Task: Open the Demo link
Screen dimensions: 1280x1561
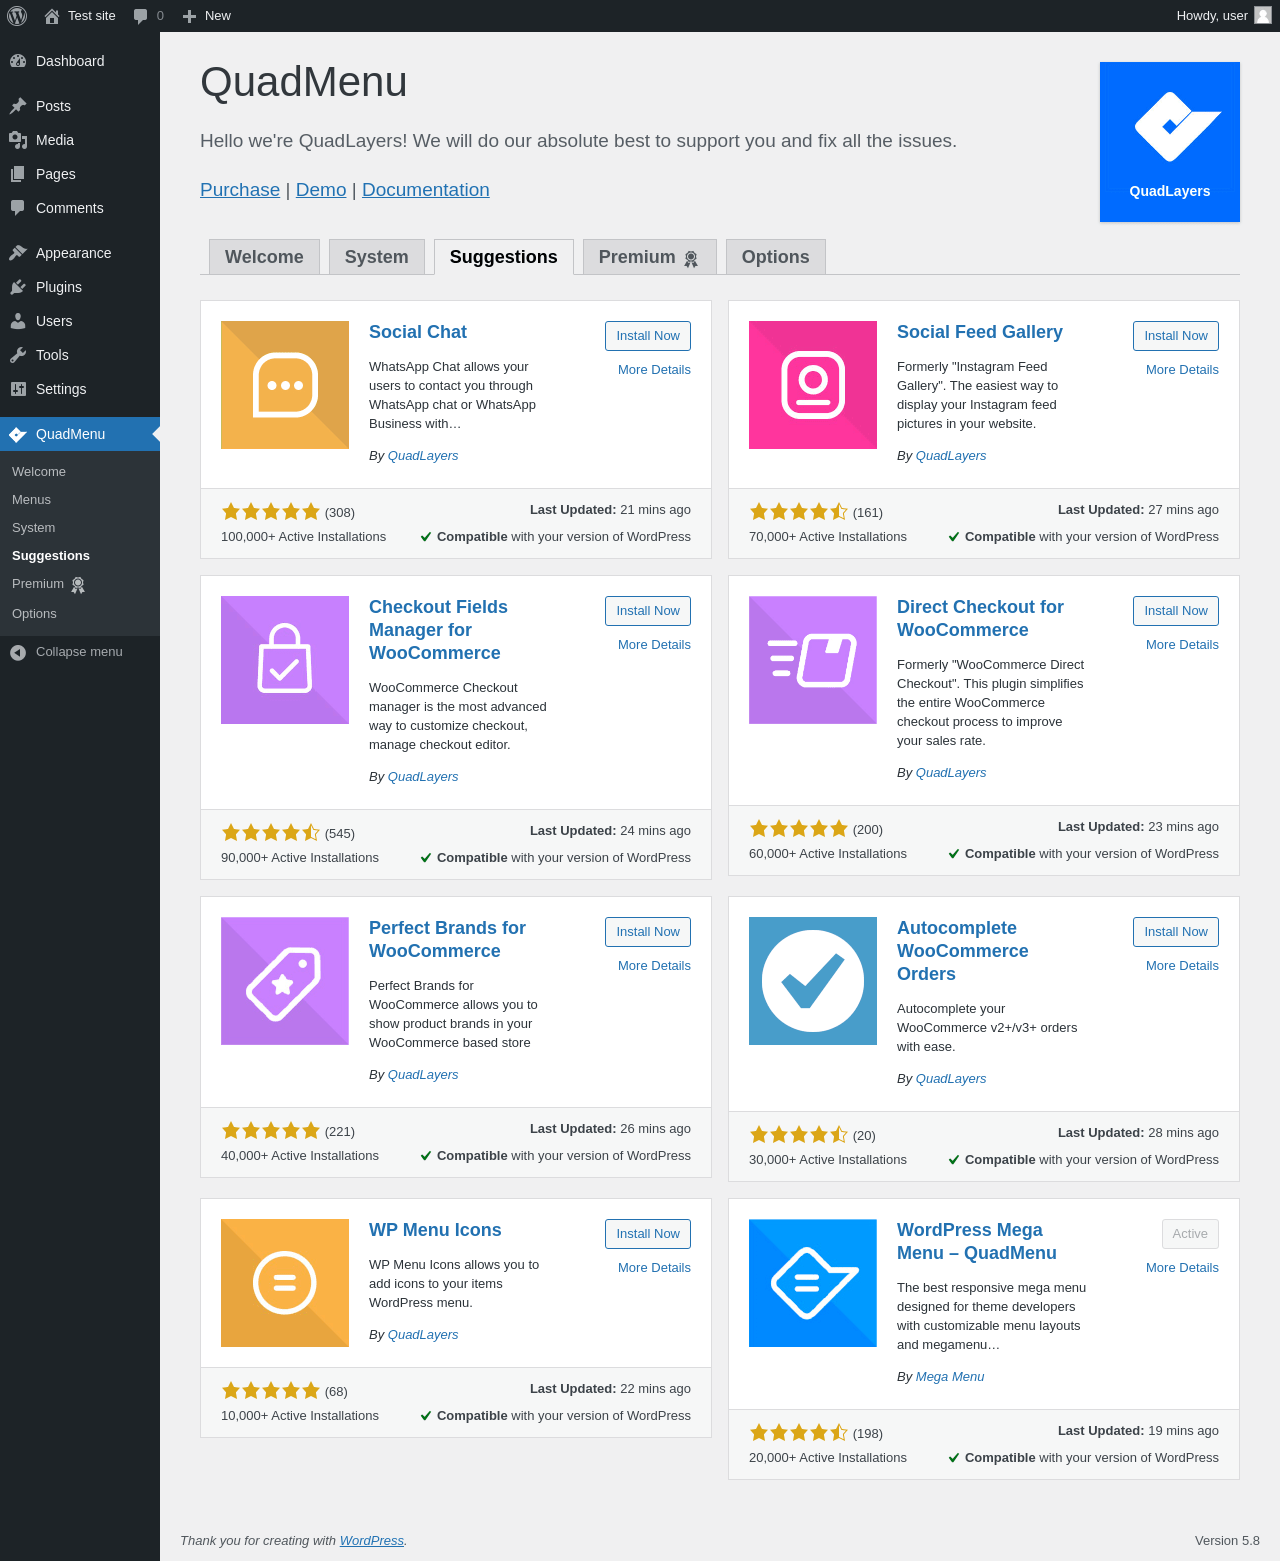Action: pyautogui.click(x=321, y=190)
